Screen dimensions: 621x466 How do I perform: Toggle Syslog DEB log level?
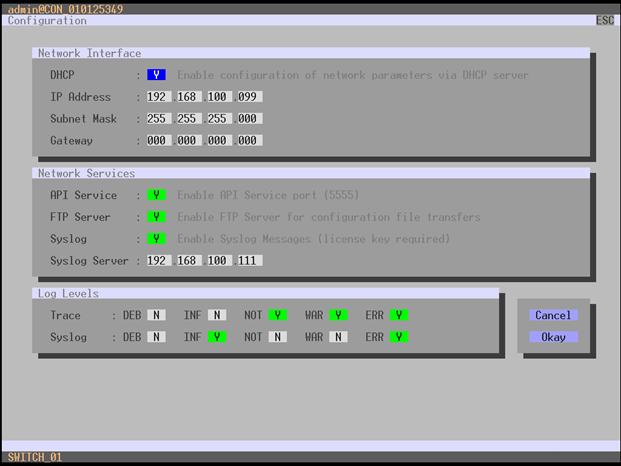click(x=156, y=337)
